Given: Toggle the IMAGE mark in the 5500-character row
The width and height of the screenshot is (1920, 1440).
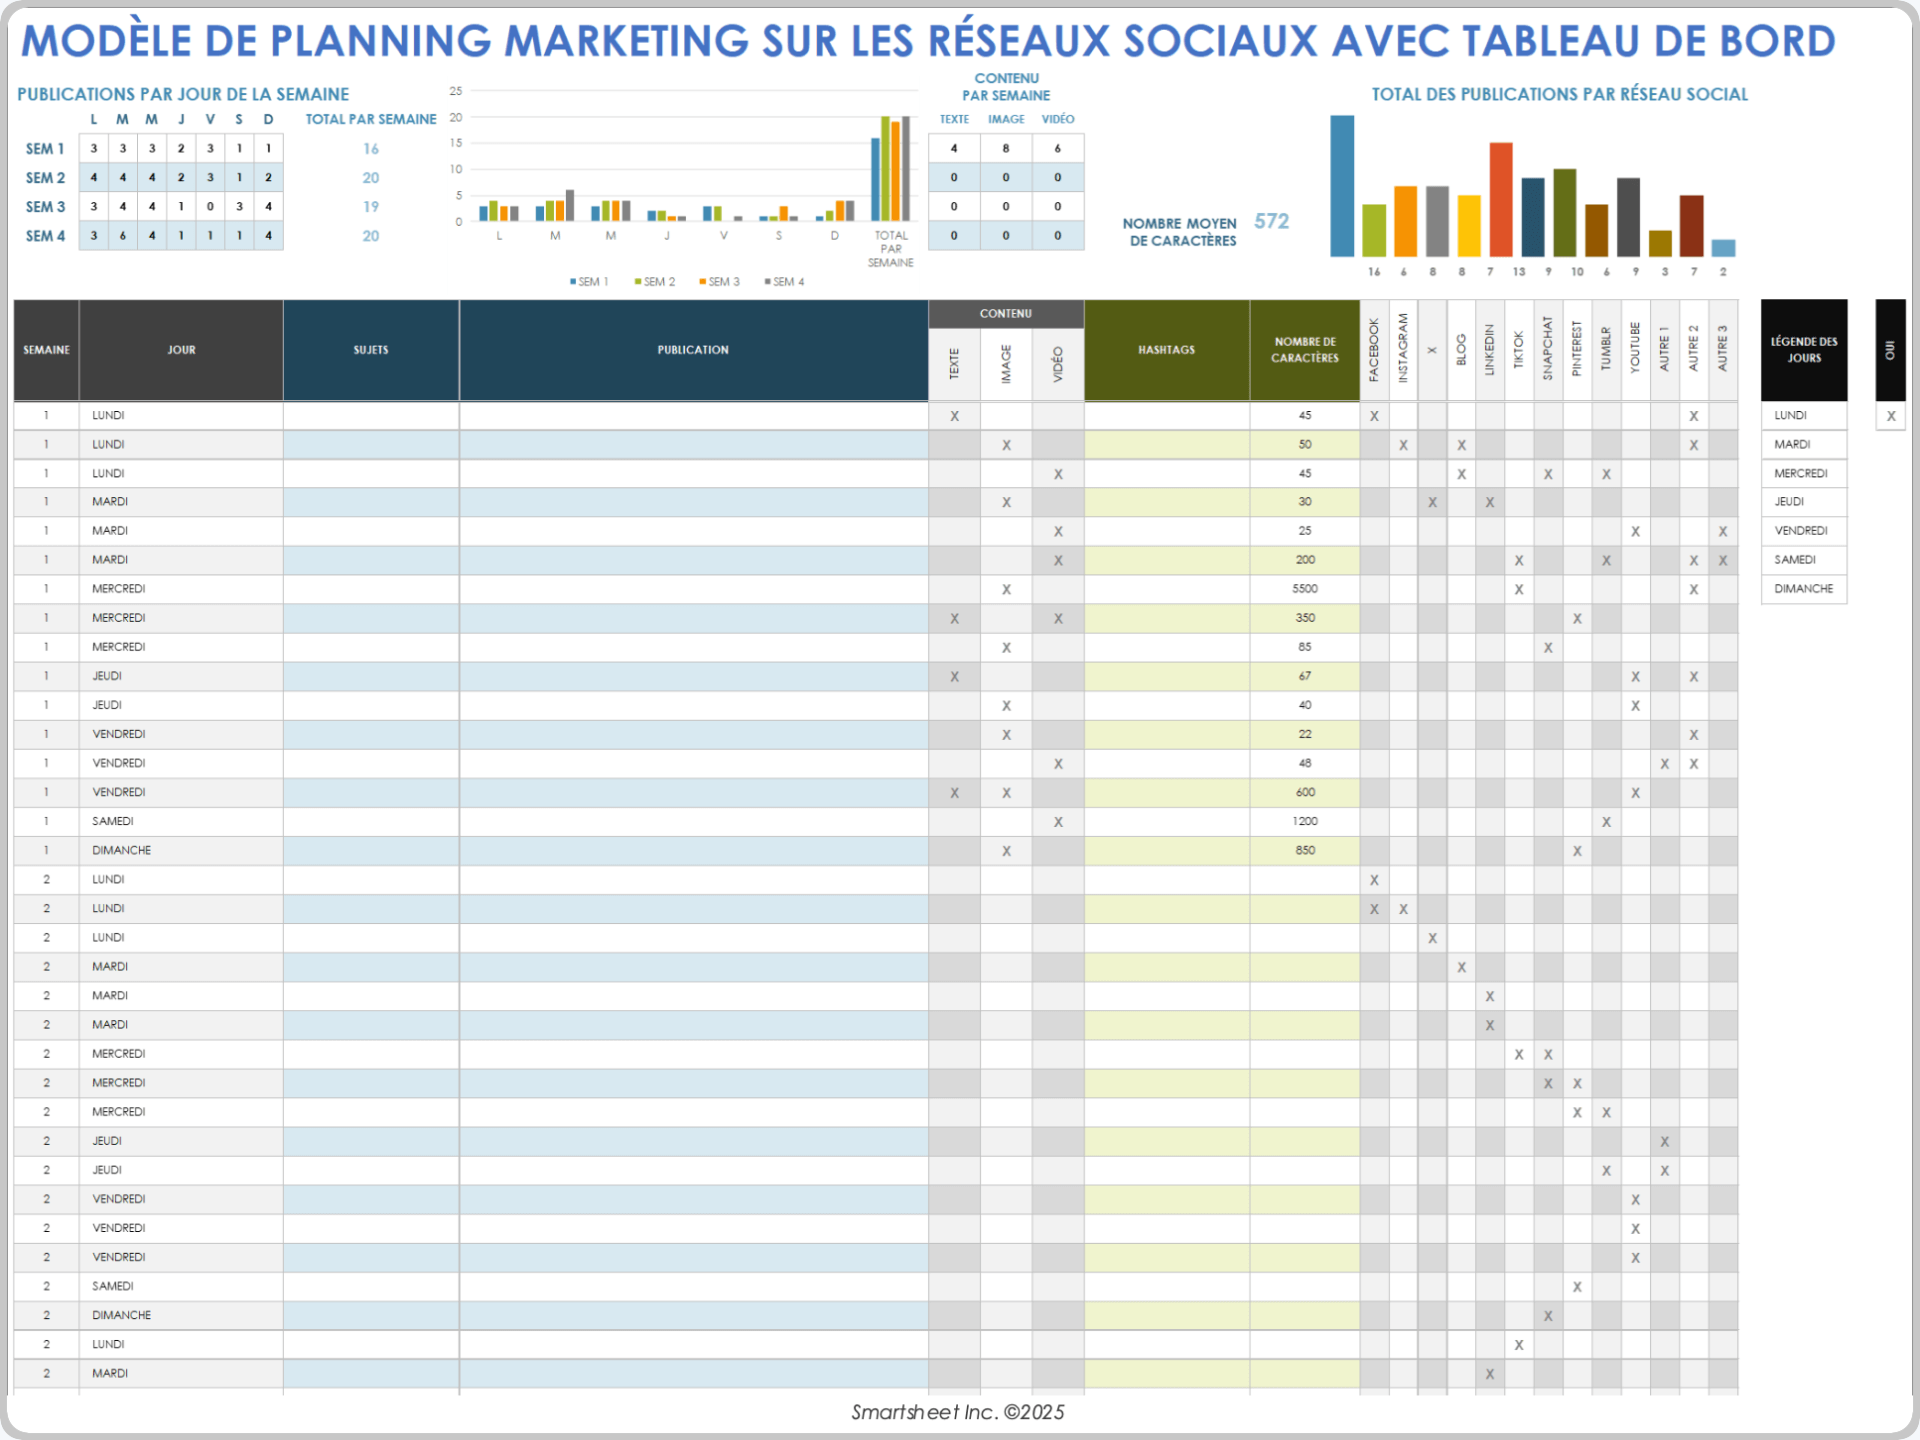Looking at the screenshot, I should click(1006, 589).
